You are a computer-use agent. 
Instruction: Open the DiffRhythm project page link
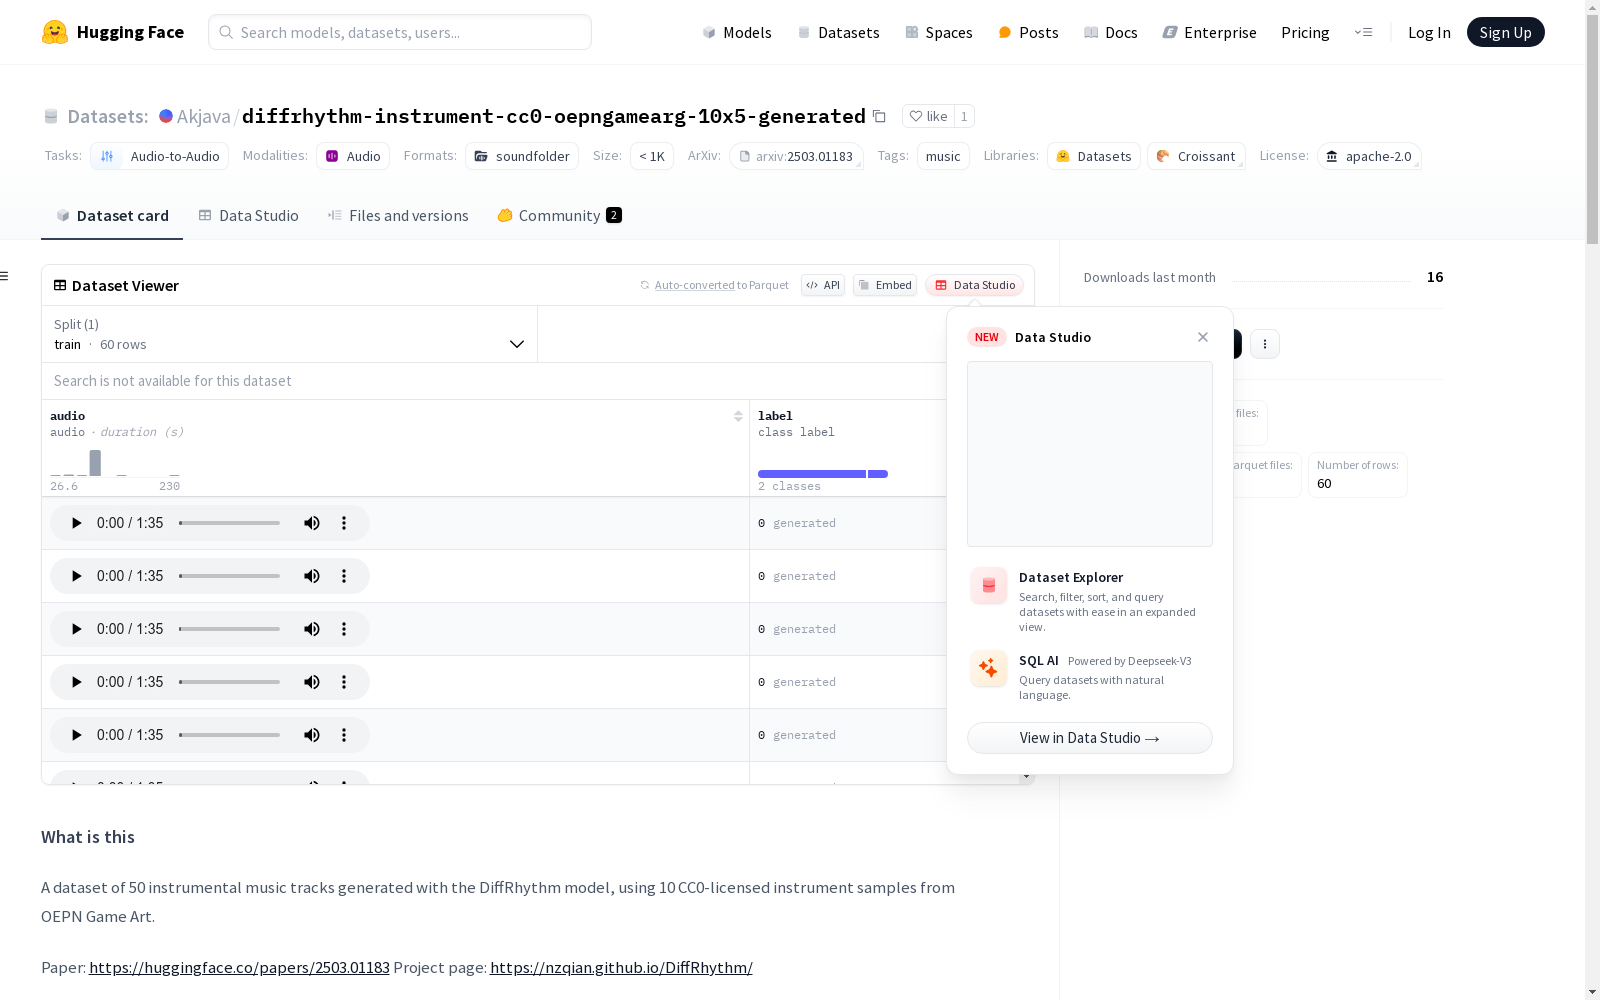(x=621, y=967)
